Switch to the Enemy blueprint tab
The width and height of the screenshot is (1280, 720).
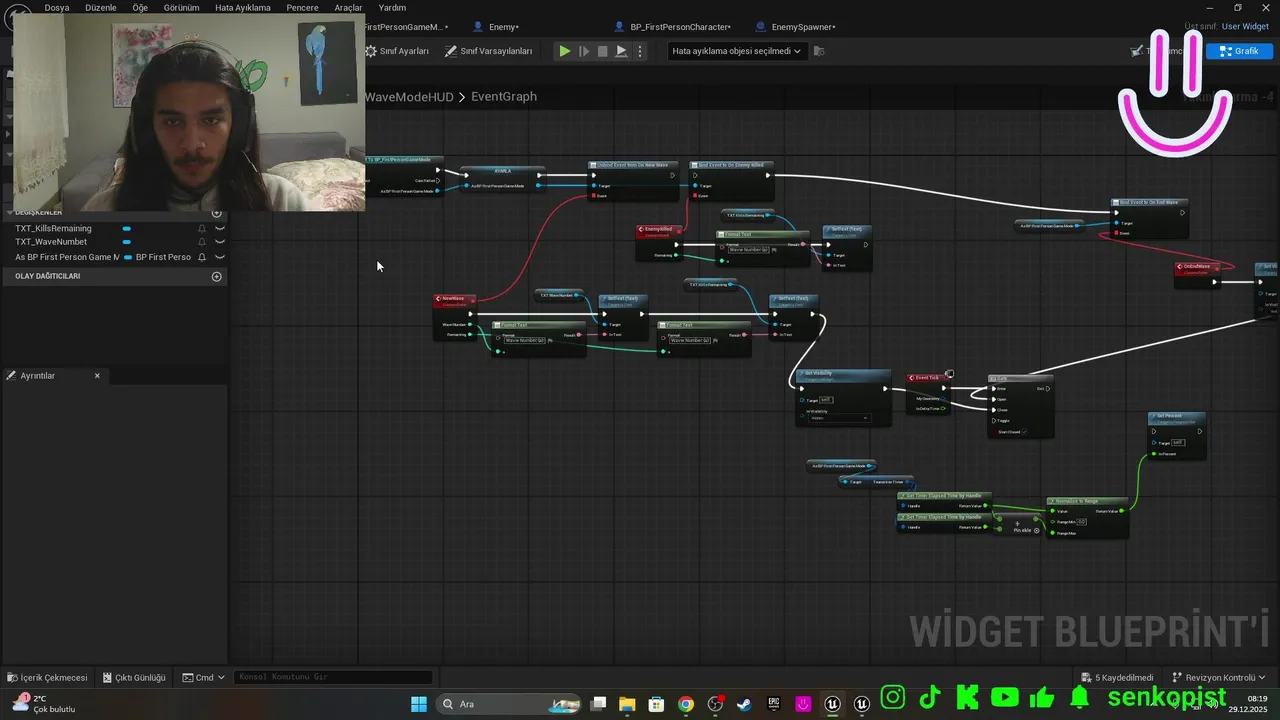tap(498, 27)
